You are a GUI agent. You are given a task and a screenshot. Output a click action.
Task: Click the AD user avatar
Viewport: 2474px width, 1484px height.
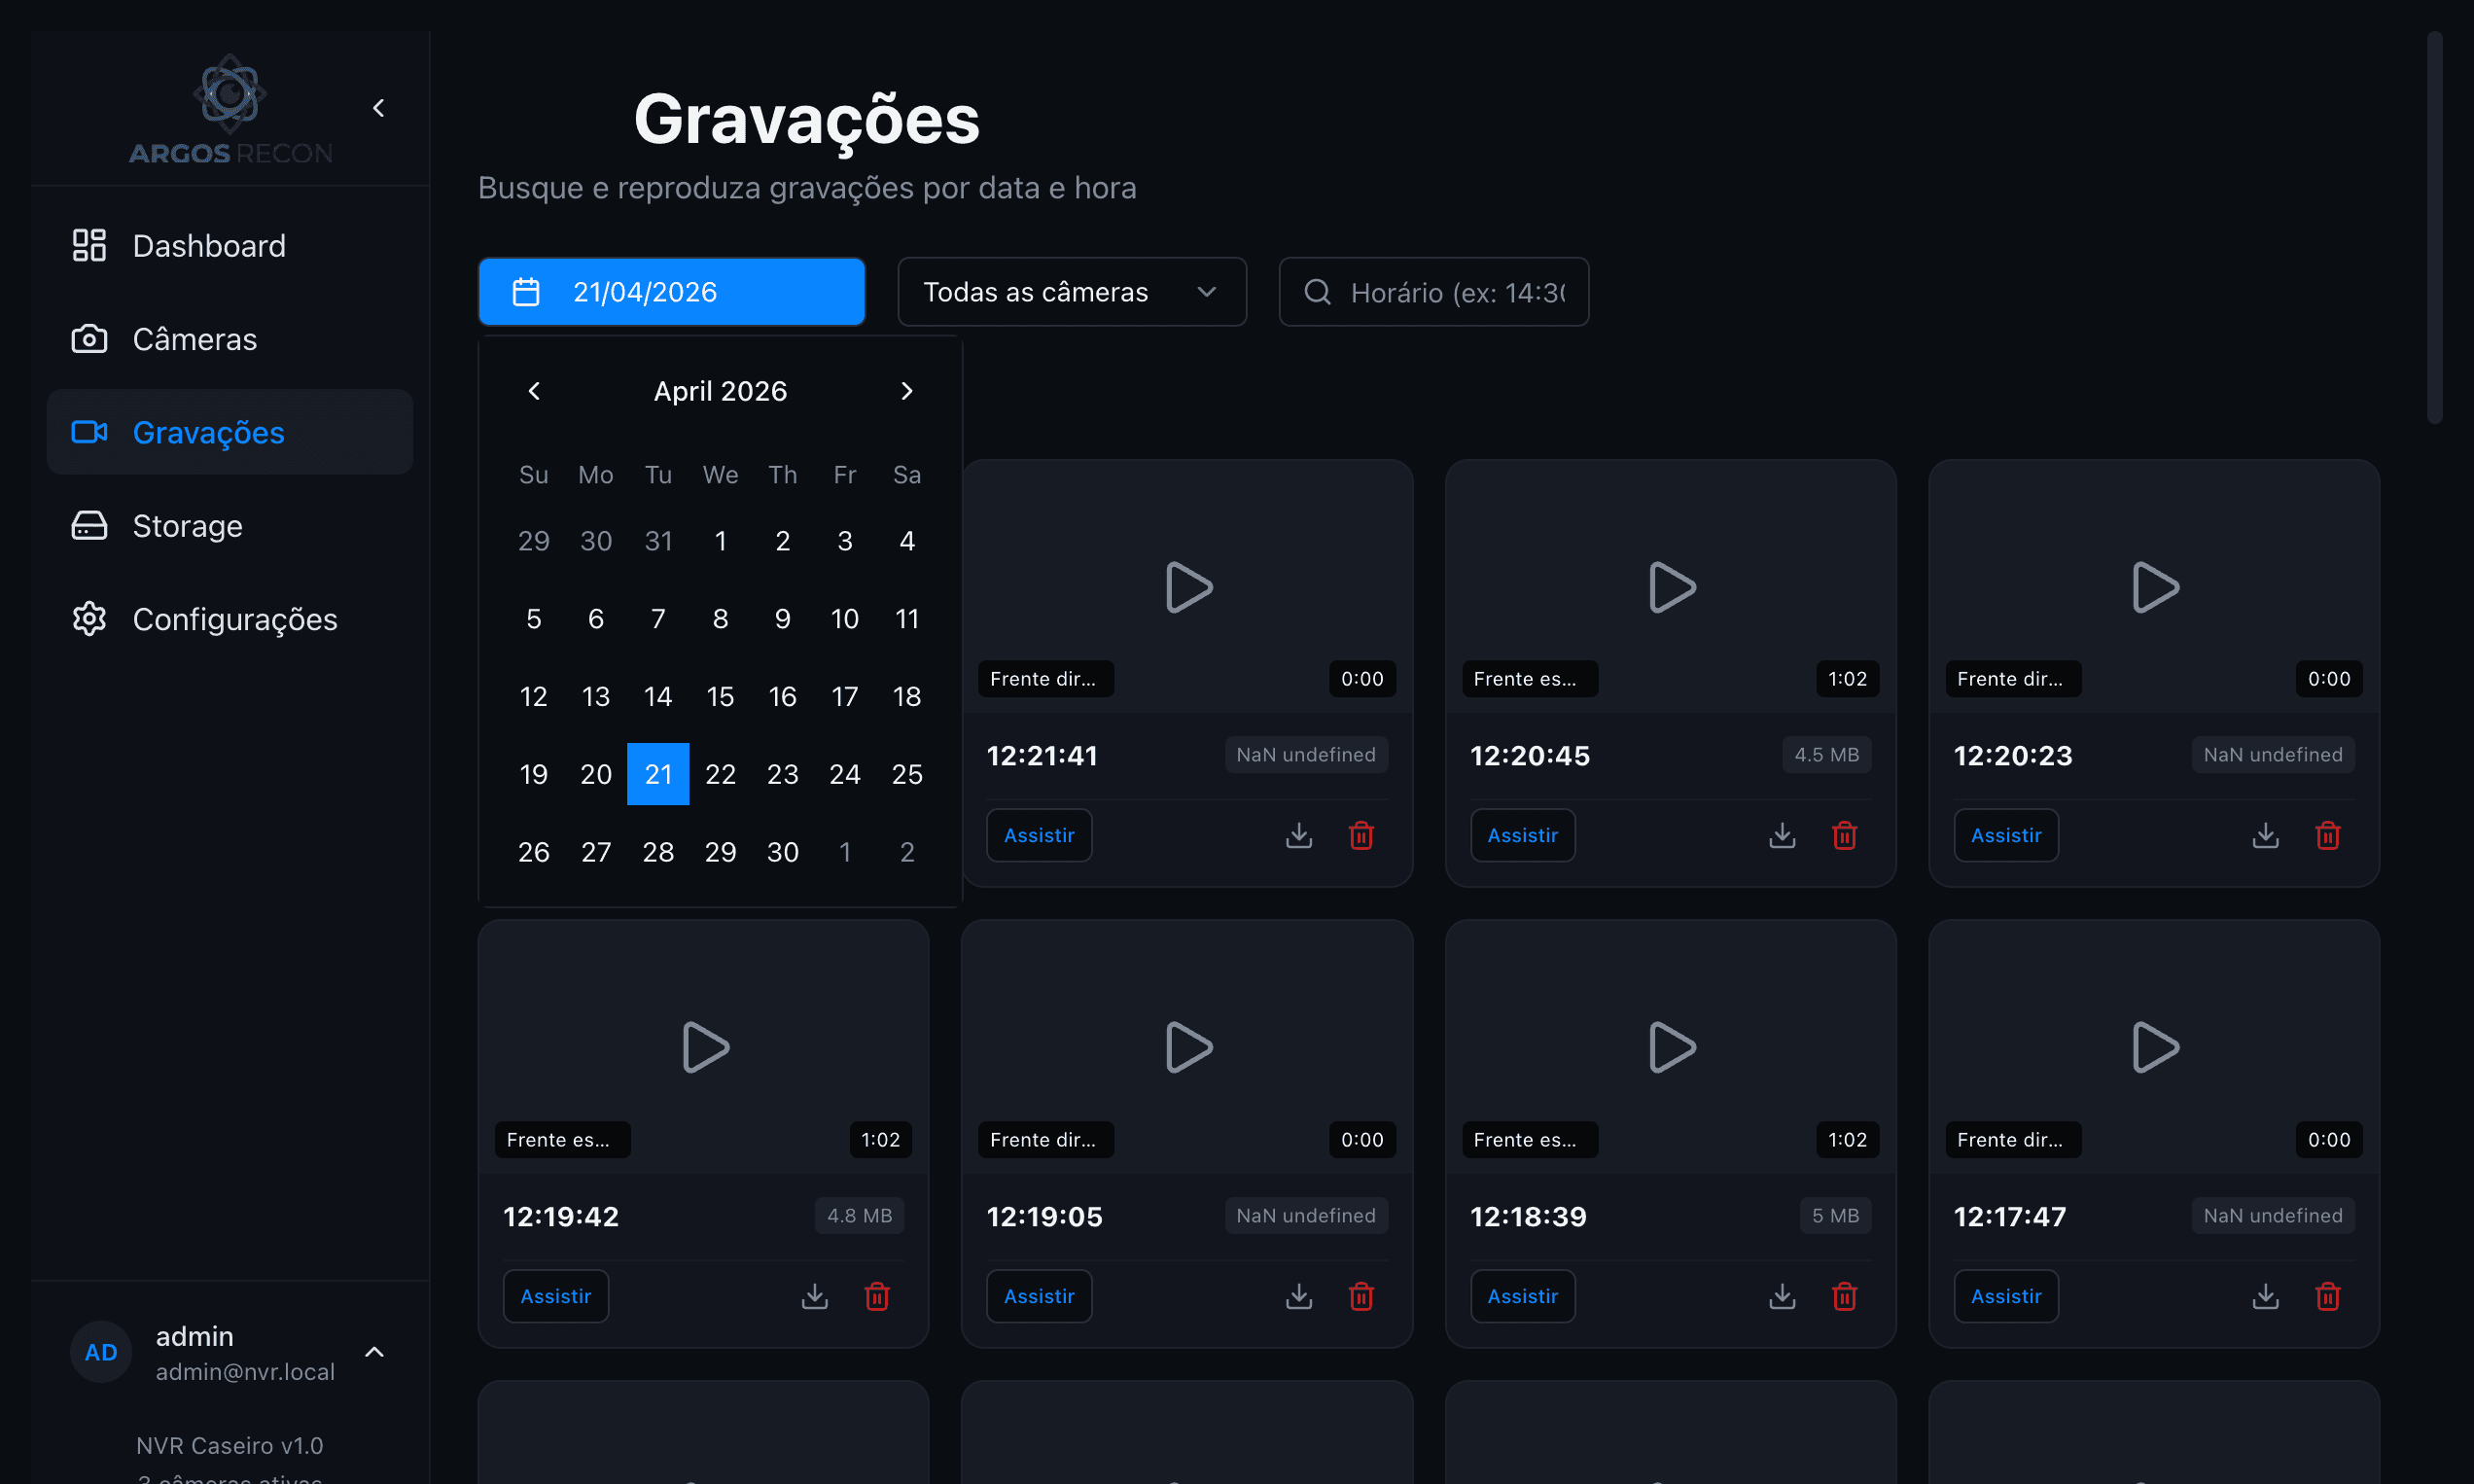click(101, 1352)
